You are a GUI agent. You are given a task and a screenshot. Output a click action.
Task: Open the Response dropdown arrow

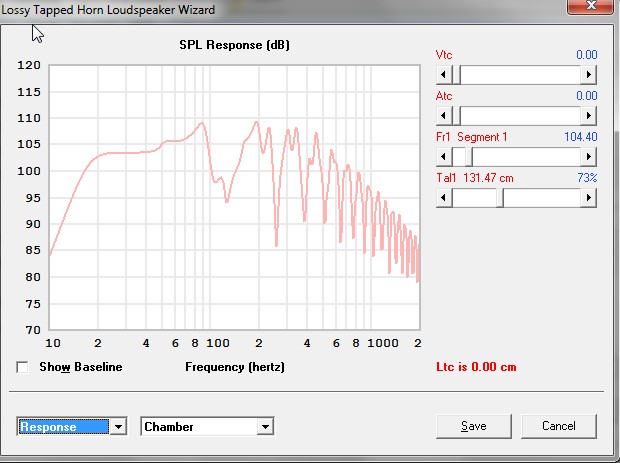pos(118,427)
